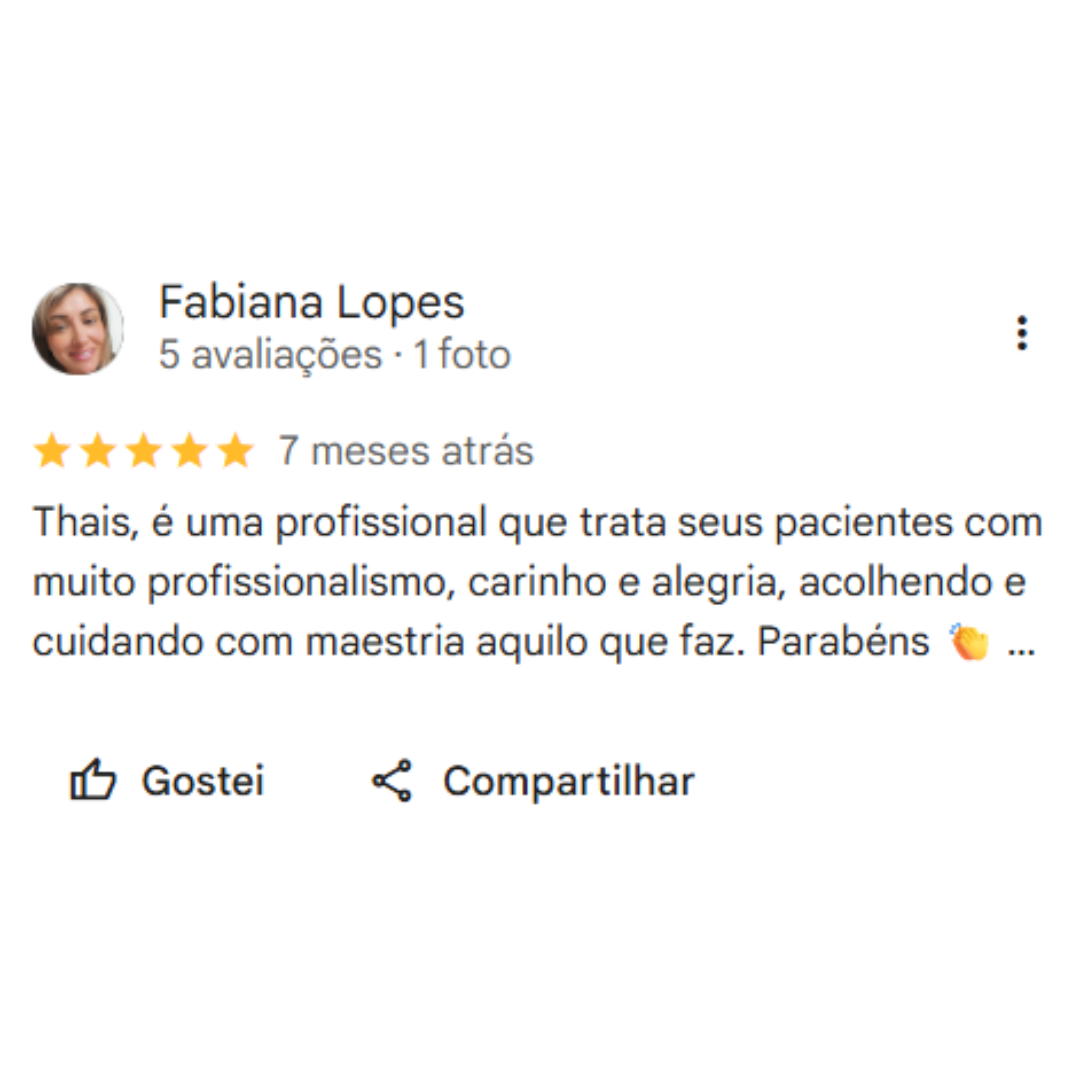Click the second gold rating star

98,450
